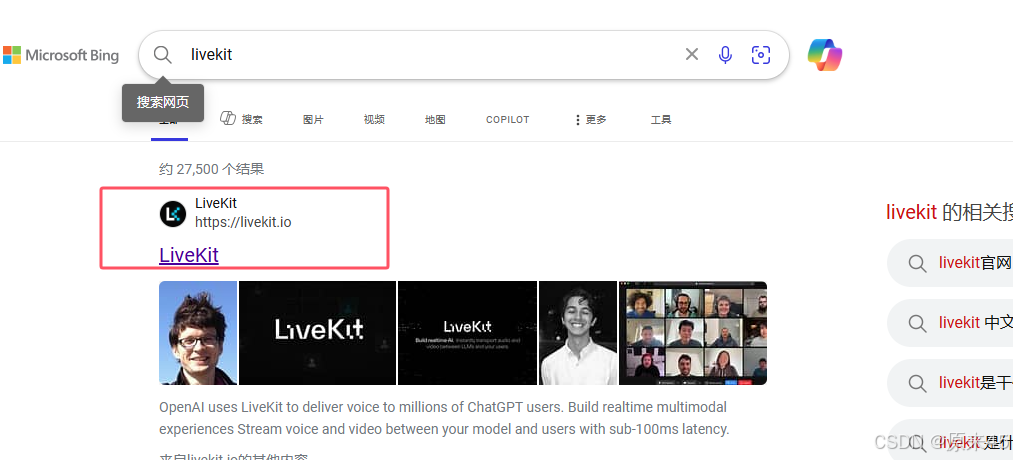Click the LiveKit site favicon
Screen dimensions: 1013x460
[172, 214]
